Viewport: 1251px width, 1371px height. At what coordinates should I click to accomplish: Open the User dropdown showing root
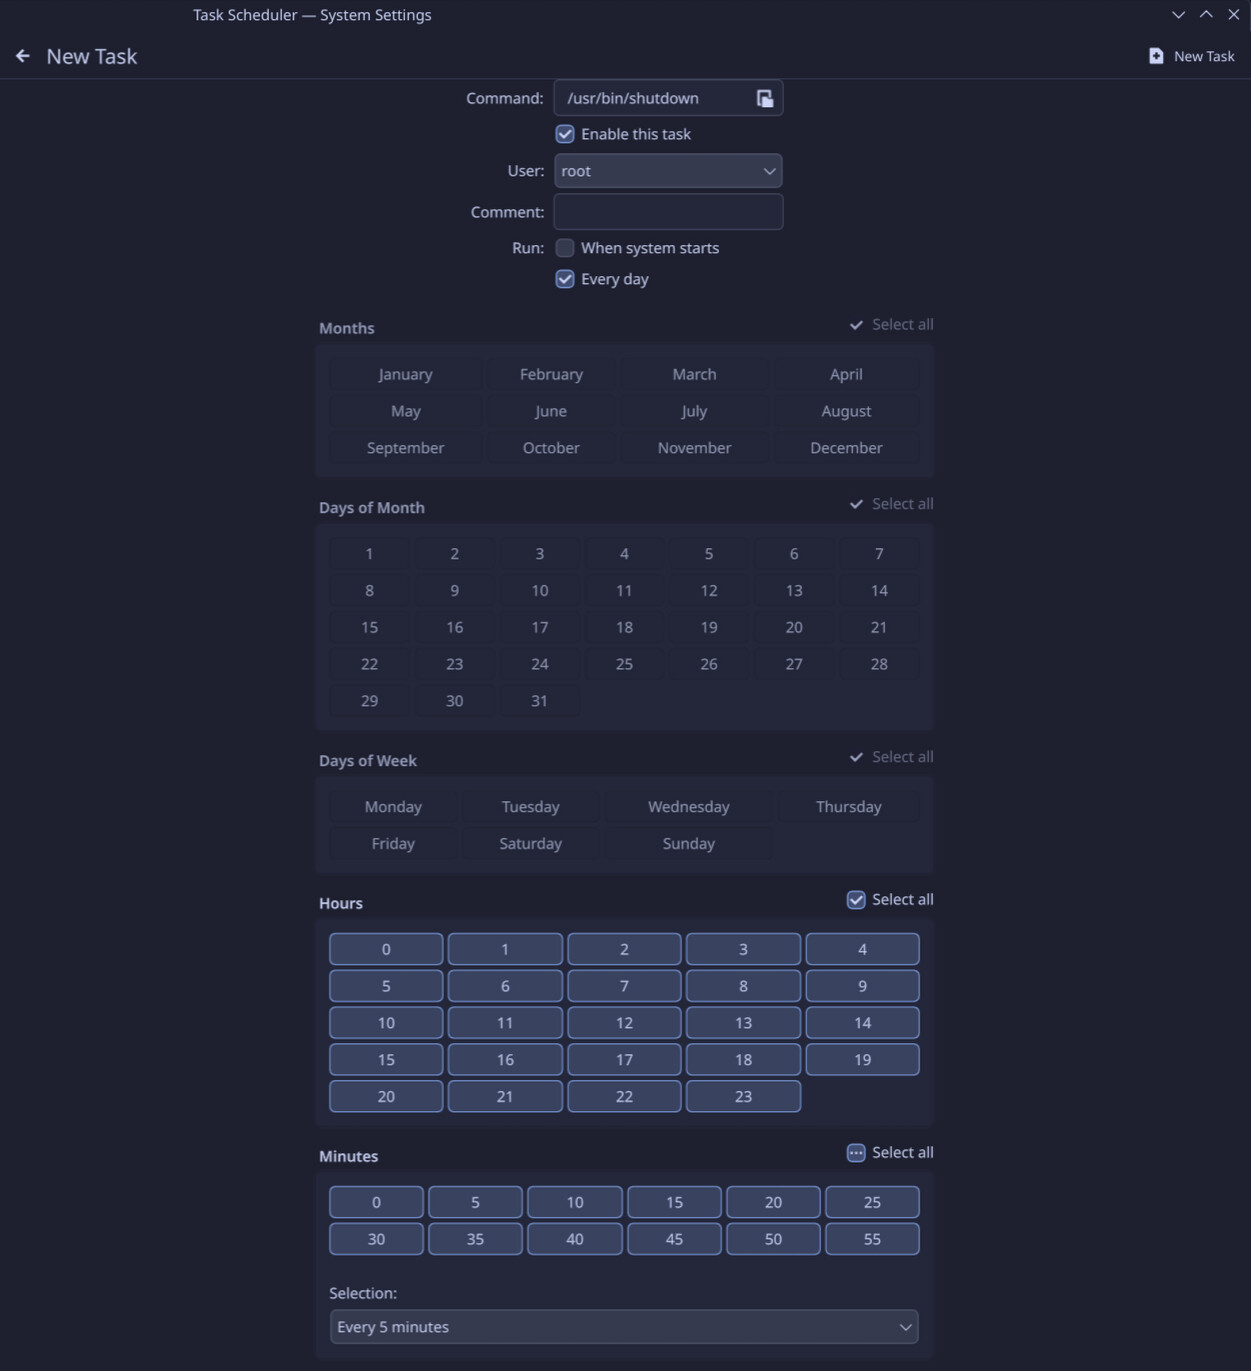(x=668, y=171)
